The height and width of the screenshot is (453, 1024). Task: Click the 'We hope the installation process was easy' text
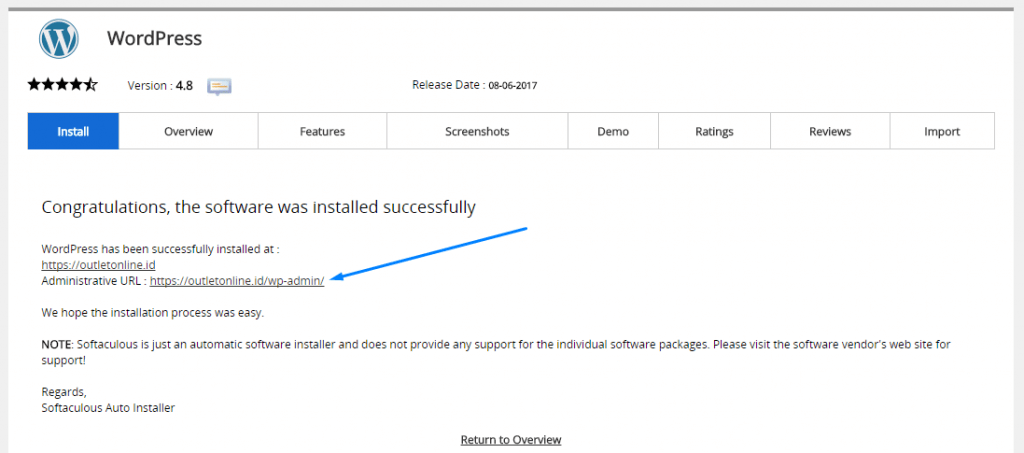153,313
